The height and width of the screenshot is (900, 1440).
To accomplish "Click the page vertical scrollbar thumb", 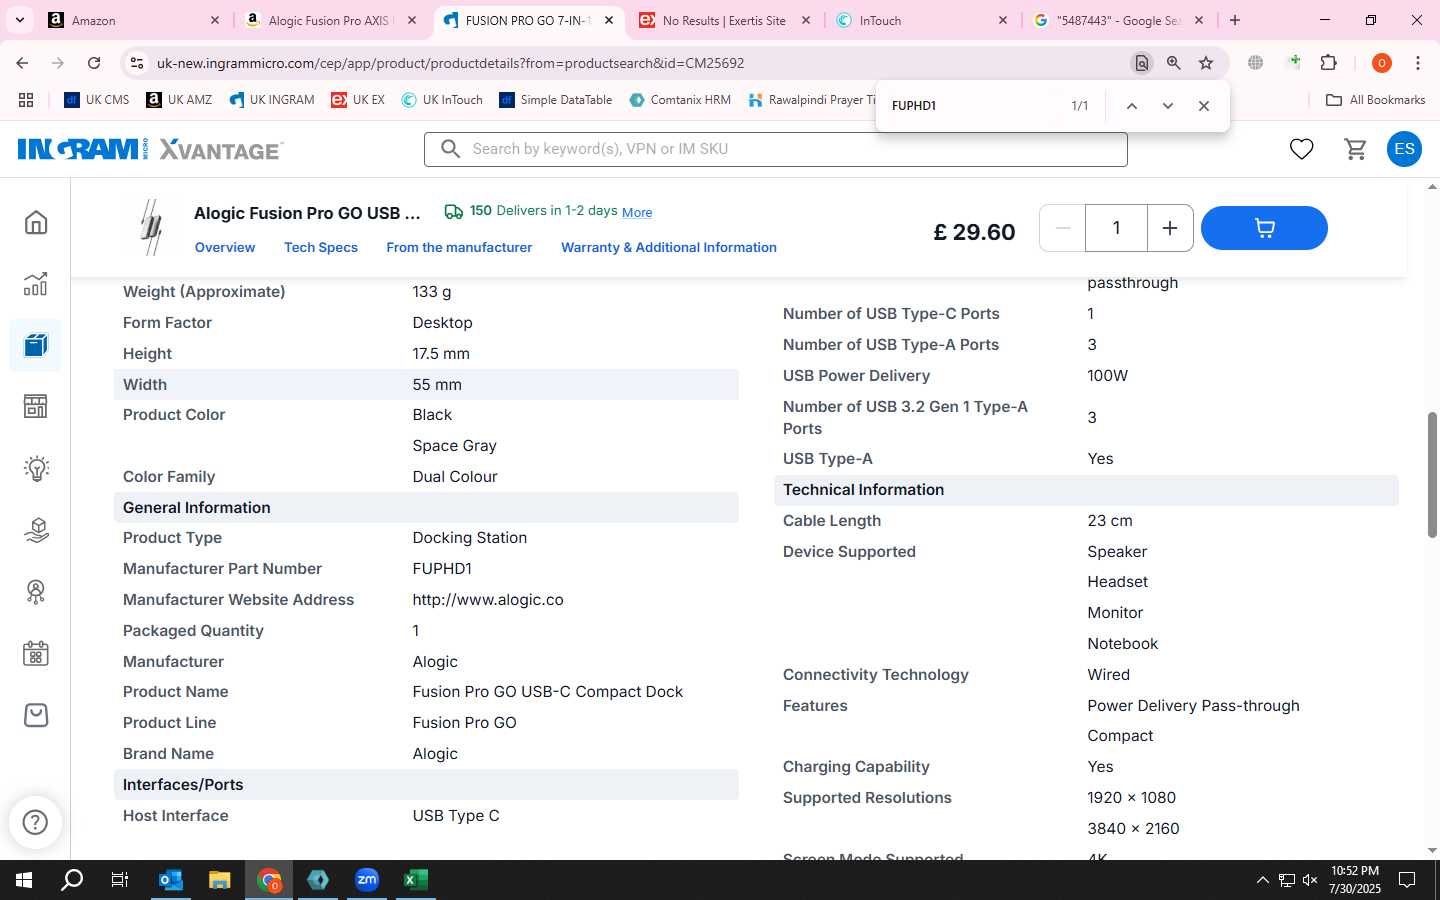I will (1432, 475).
